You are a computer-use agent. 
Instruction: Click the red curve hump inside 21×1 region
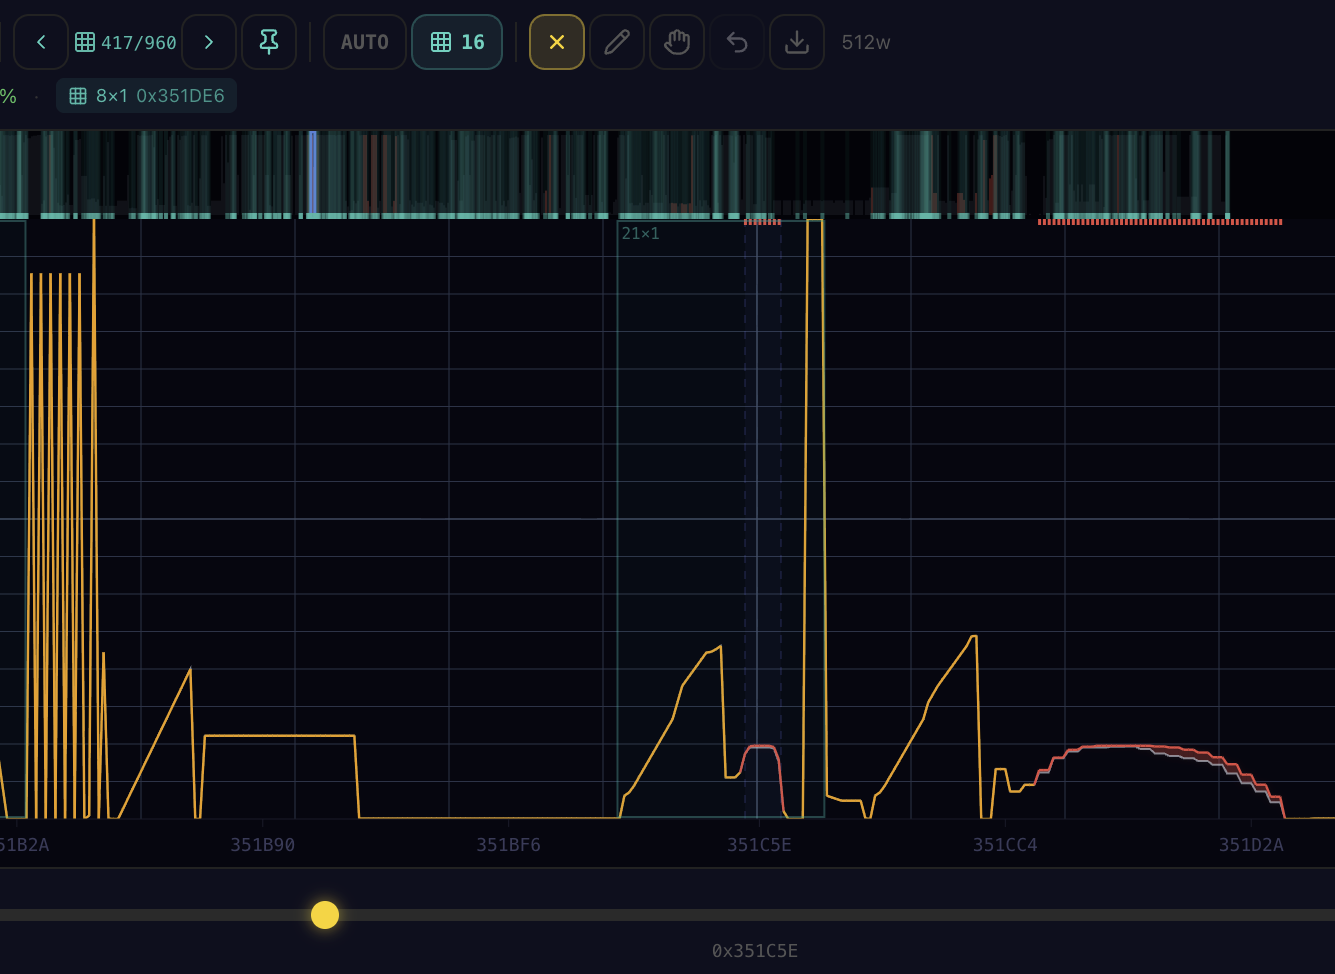click(762, 747)
